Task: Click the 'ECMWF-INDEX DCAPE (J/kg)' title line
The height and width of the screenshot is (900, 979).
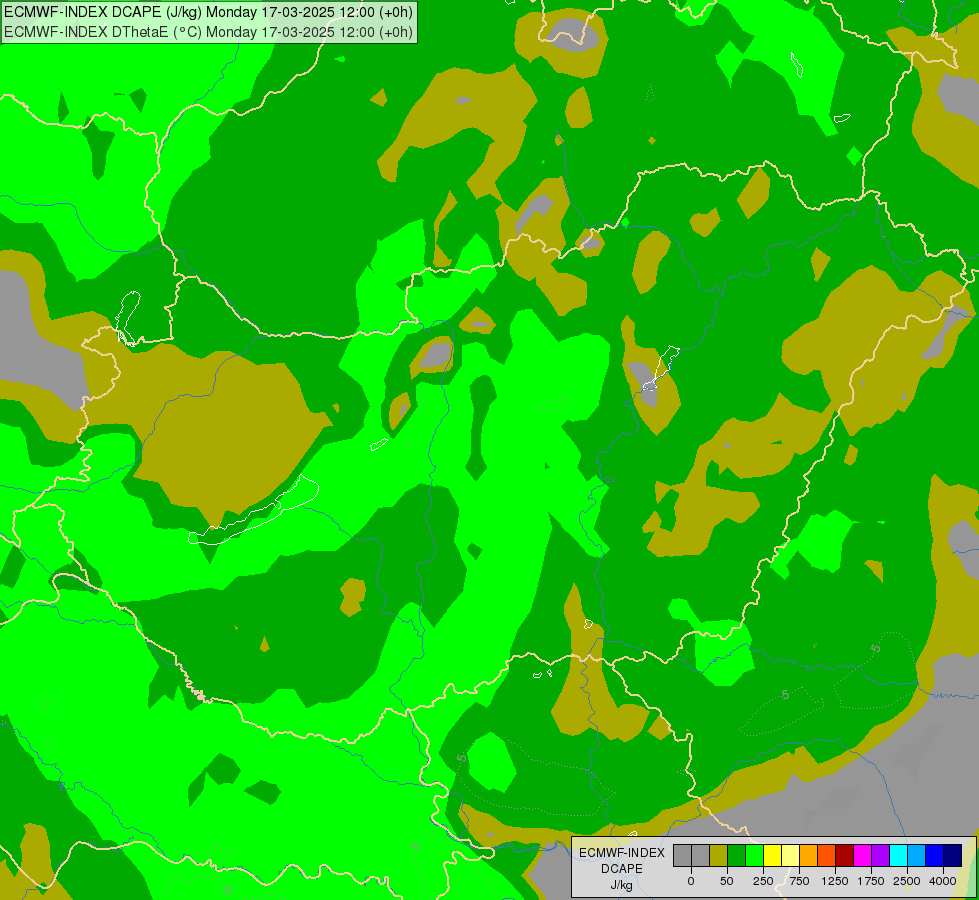Action: pyautogui.click(x=208, y=12)
